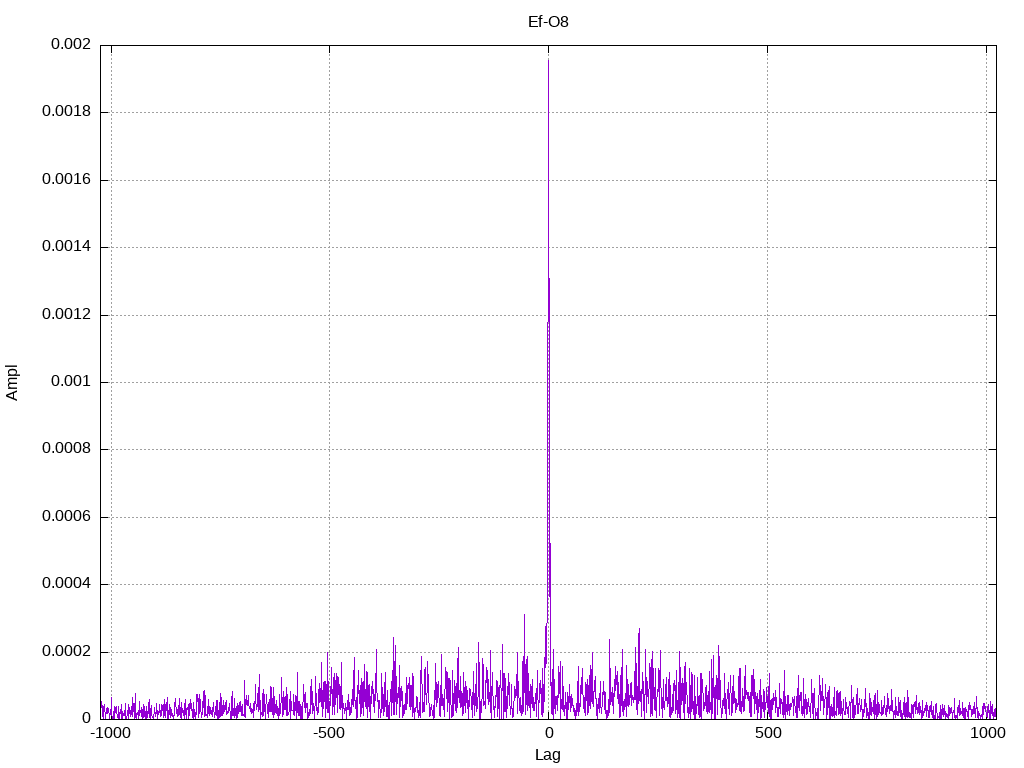Click the 0 tick label under x-axis
1024x768 pixels.
click(x=549, y=734)
